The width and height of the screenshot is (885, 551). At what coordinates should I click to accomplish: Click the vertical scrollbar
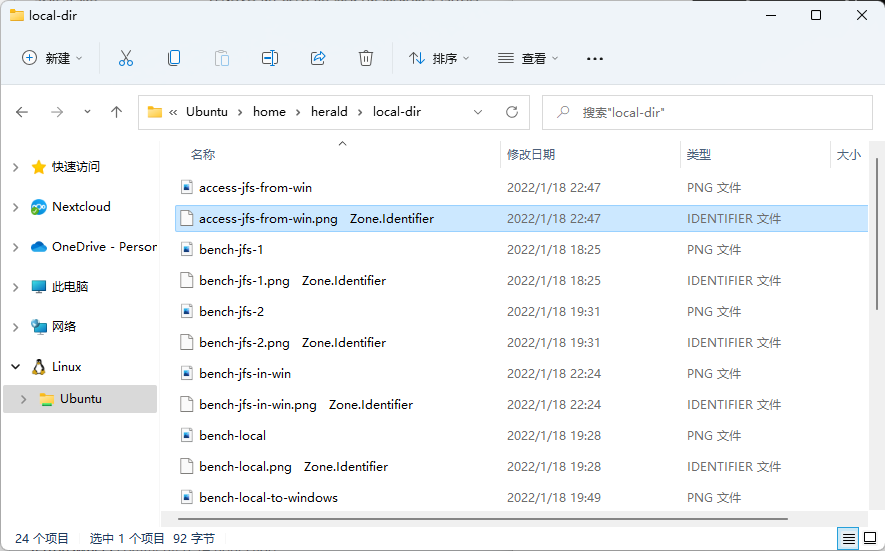pyautogui.click(x=877, y=234)
